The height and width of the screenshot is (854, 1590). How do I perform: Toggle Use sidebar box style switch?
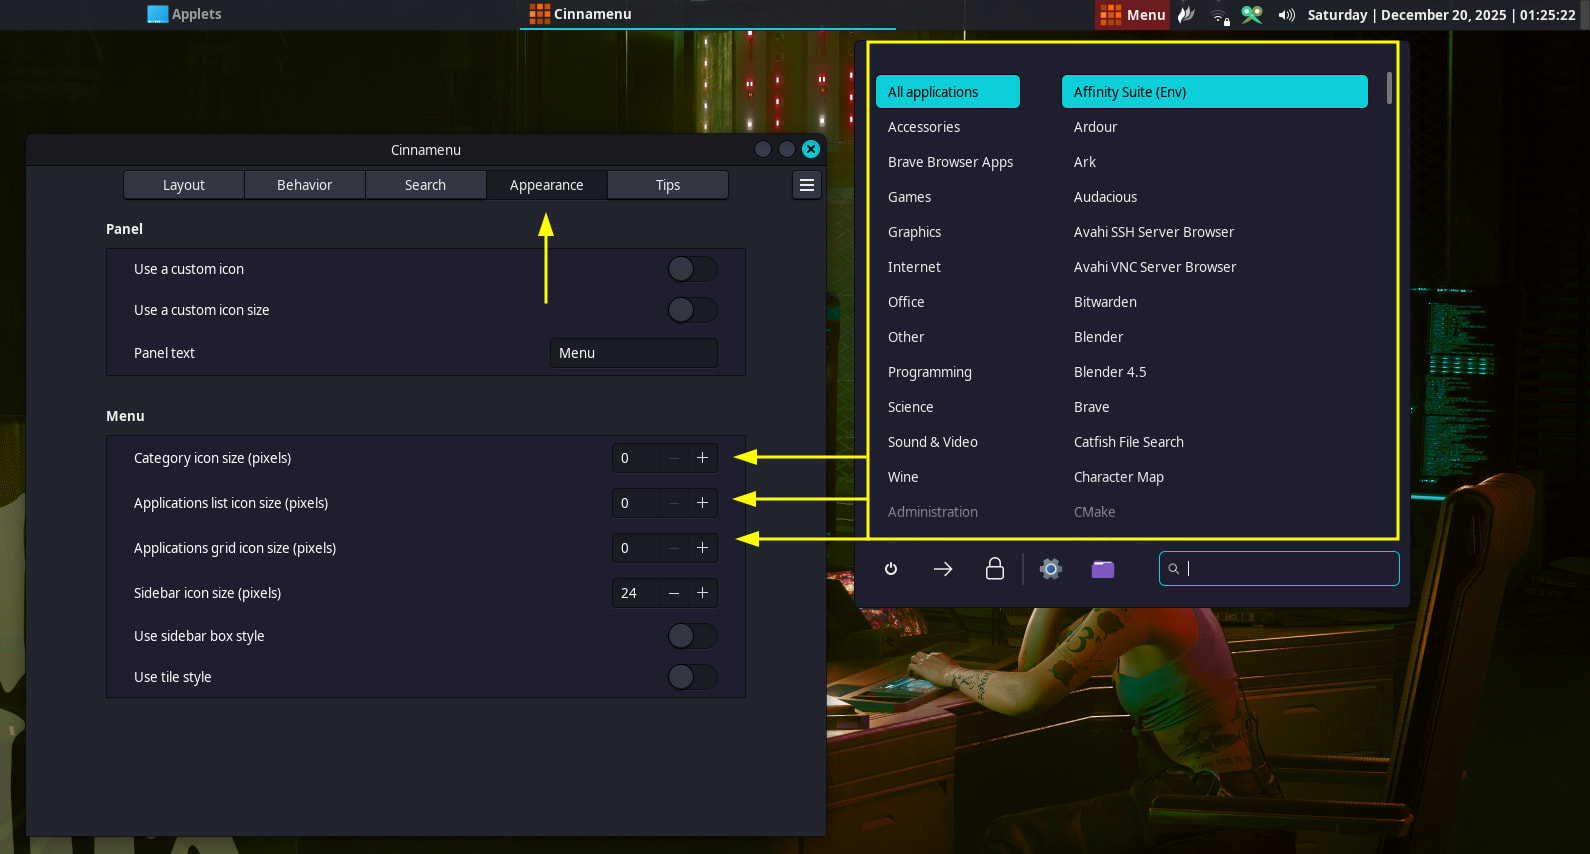click(x=692, y=636)
